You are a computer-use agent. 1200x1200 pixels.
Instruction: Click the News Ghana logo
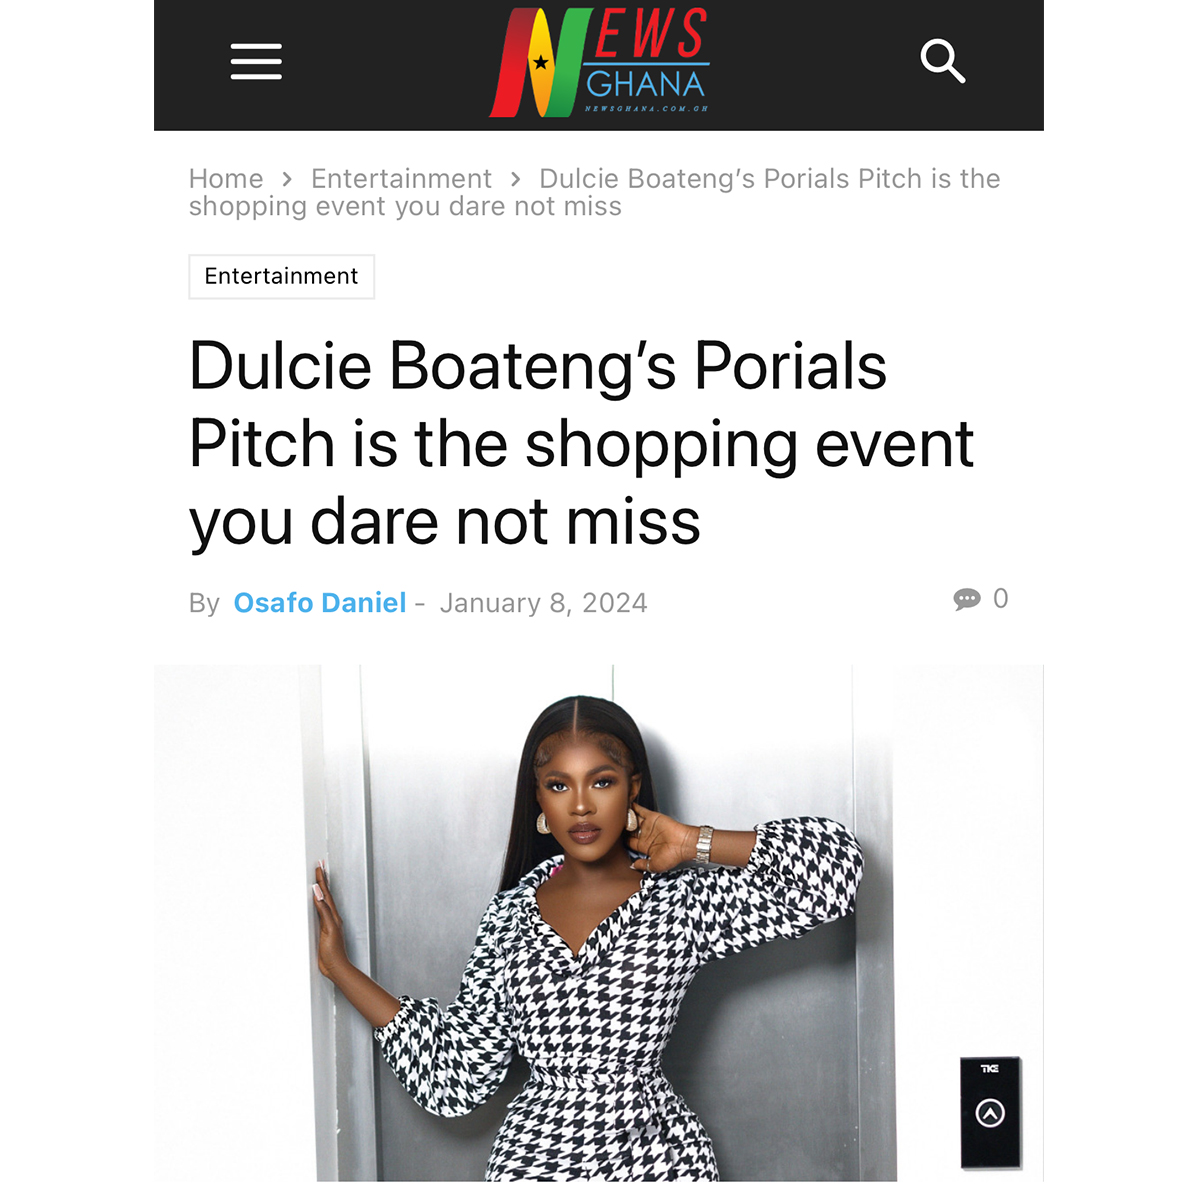point(599,62)
